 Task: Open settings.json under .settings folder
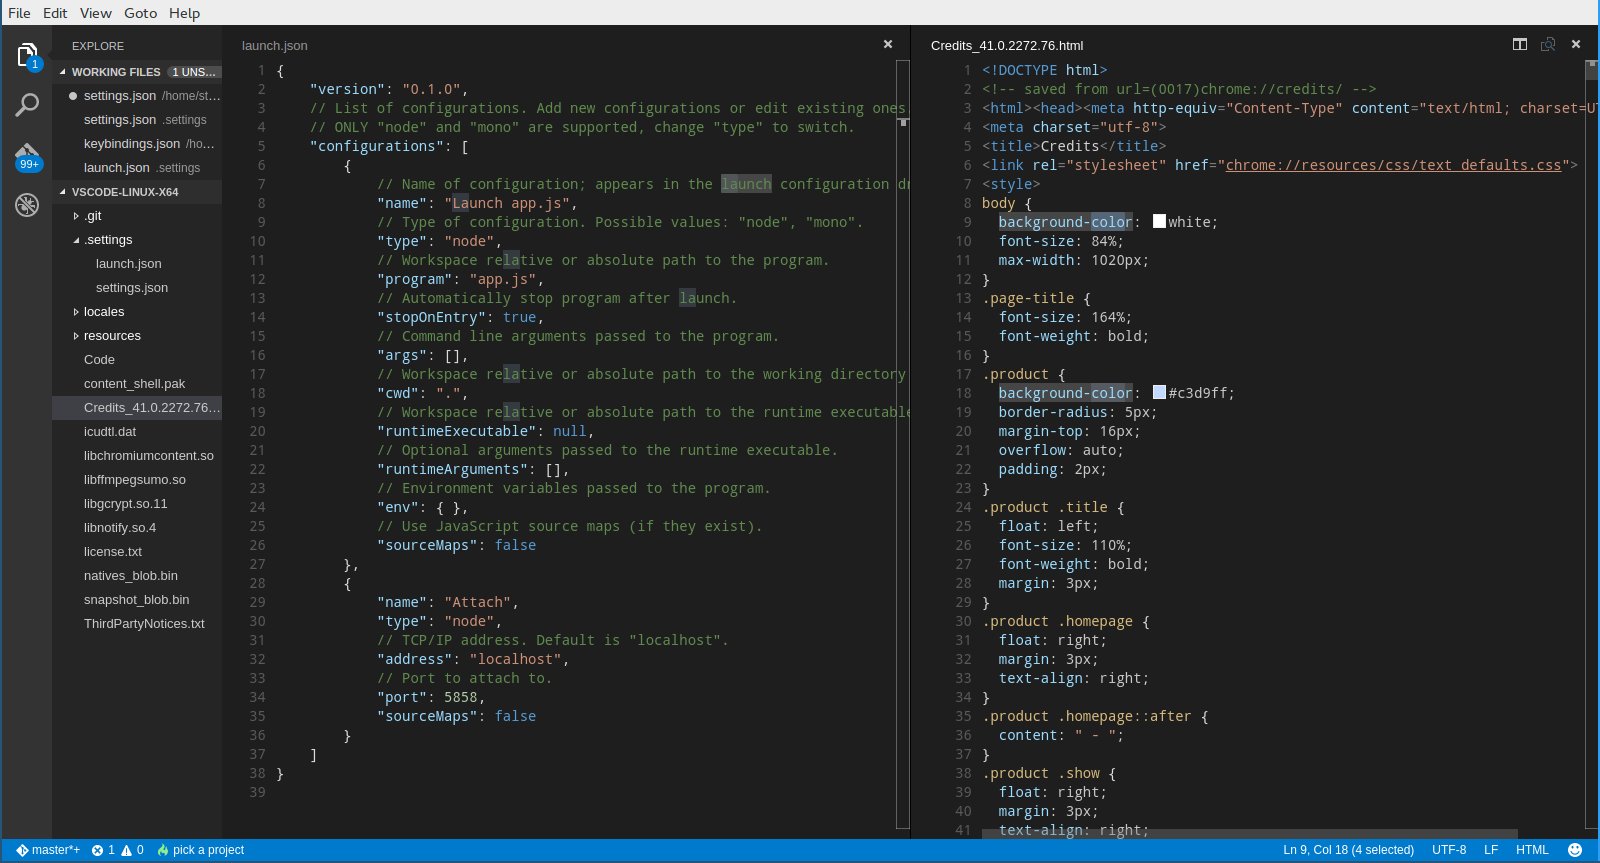pyautogui.click(x=137, y=288)
